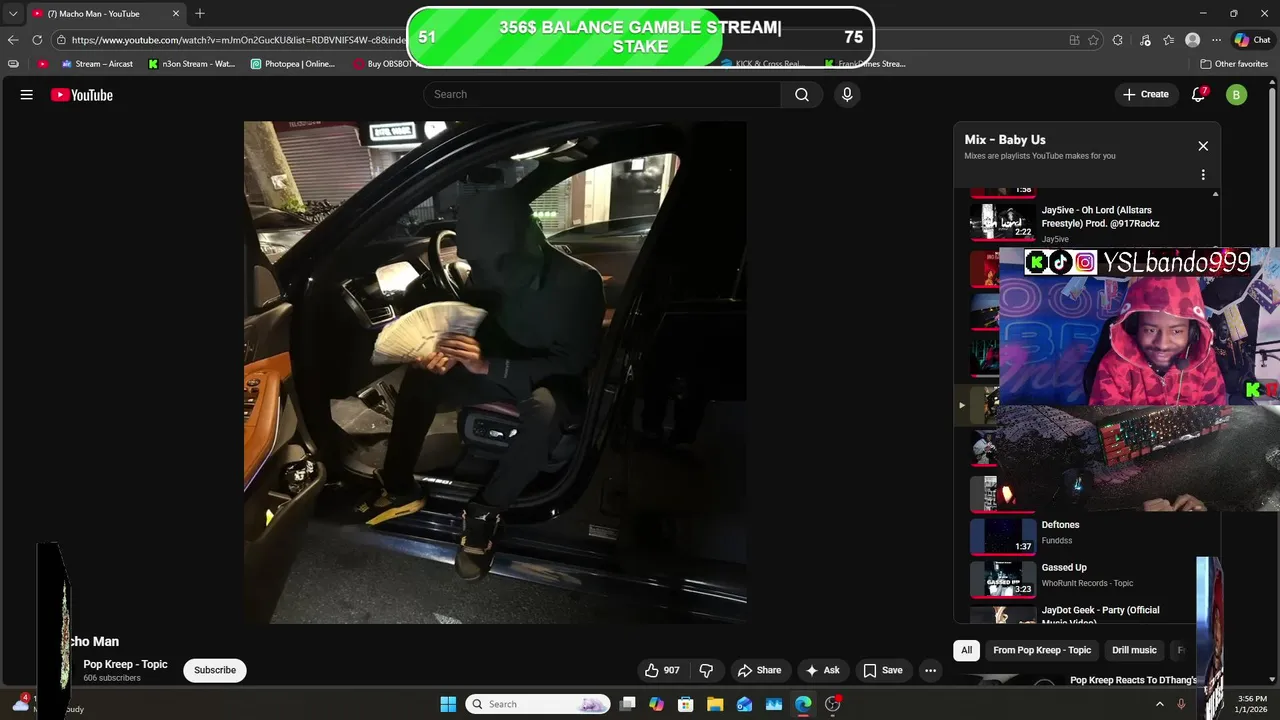
Task: Open n3on Stream bookmark
Action: click(192, 64)
